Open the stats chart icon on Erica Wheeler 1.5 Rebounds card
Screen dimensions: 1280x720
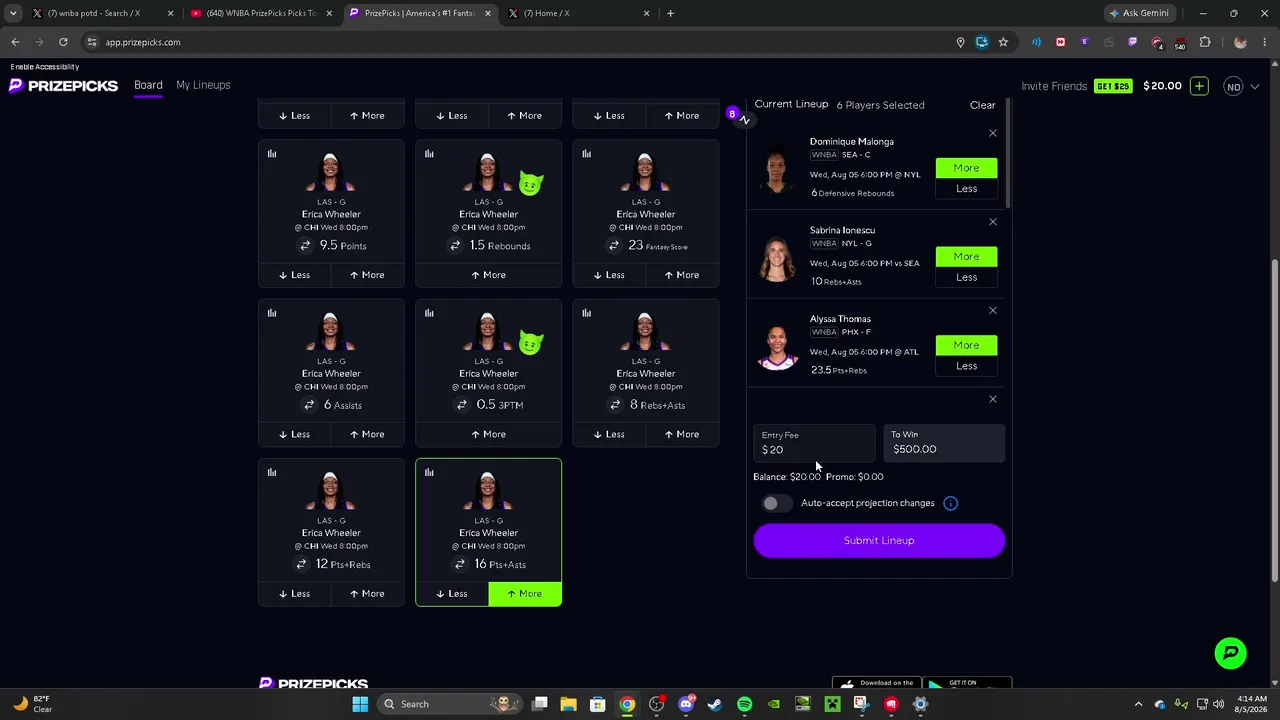coord(429,154)
